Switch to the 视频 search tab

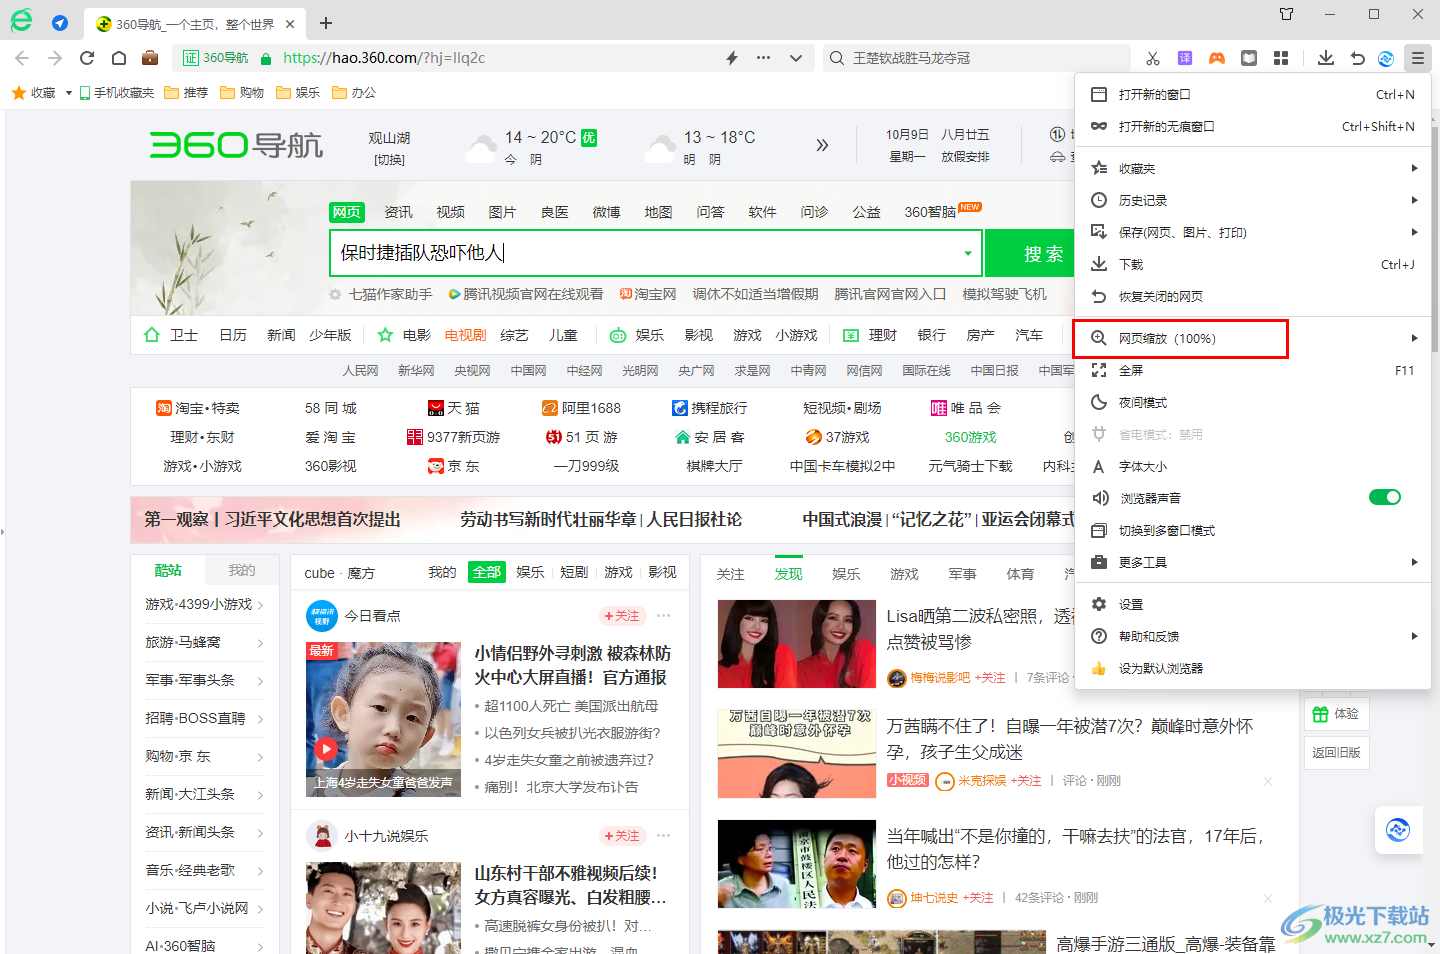pyautogui.click(x=450, y=212)
